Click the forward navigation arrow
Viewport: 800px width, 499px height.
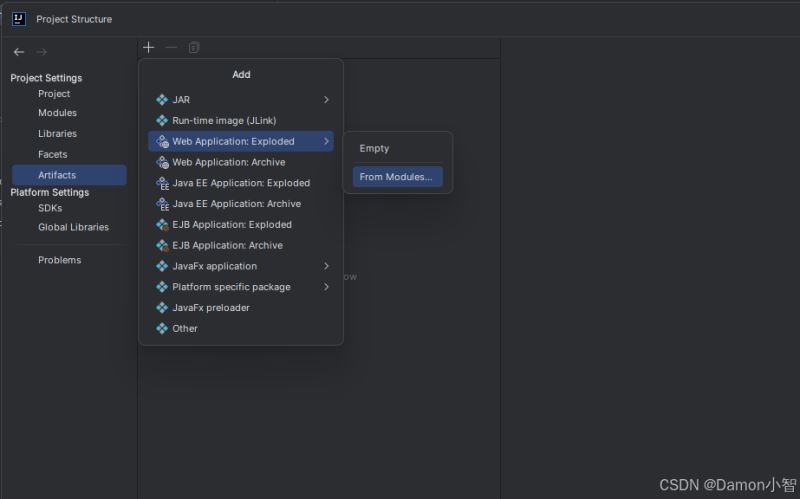tap(42, 52)
